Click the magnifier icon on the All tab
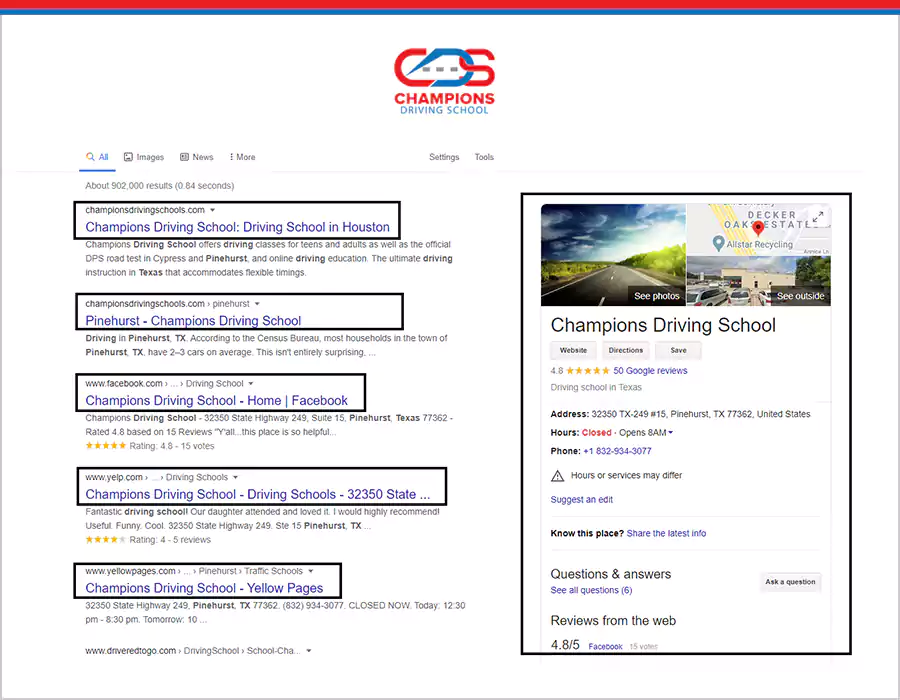The height and width of the screenshot is (700, 900). pyautogui.click(x=90, y=157)
